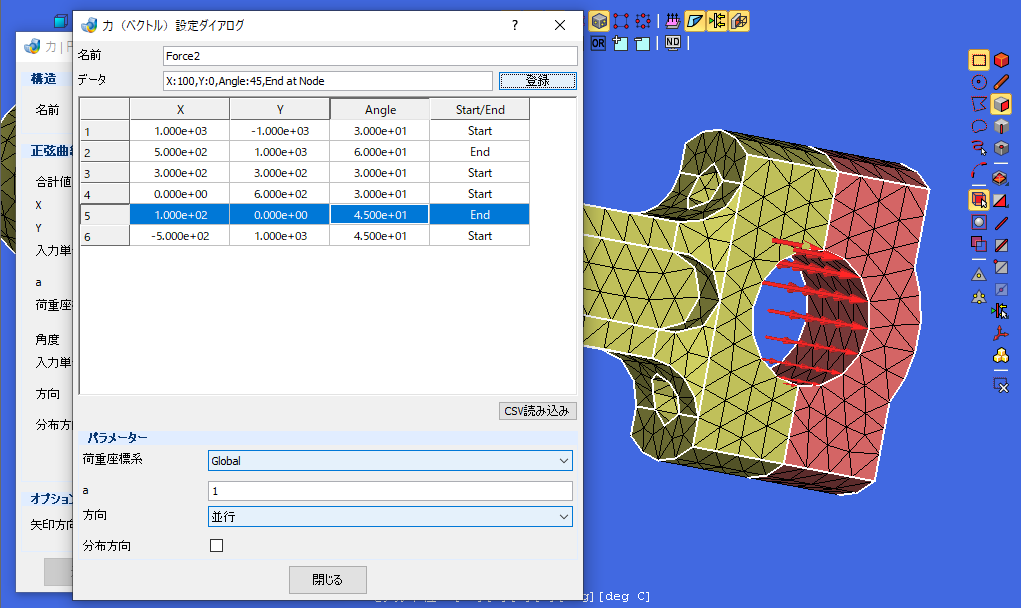The width and height of the screenshot is (1021, 608).
Task: Select the face selection cube icon
Action: click(1001, 104)
